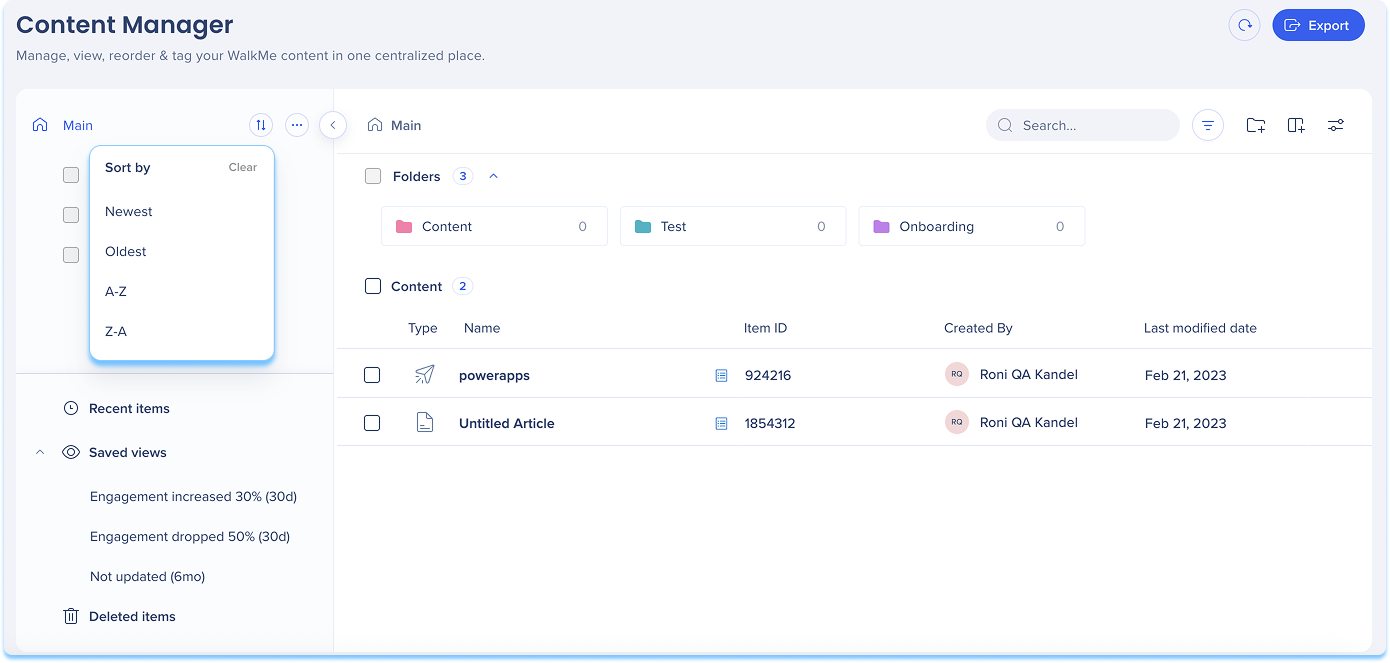Click item ID 1854312
1390x663 pixels.
[770, 423]
